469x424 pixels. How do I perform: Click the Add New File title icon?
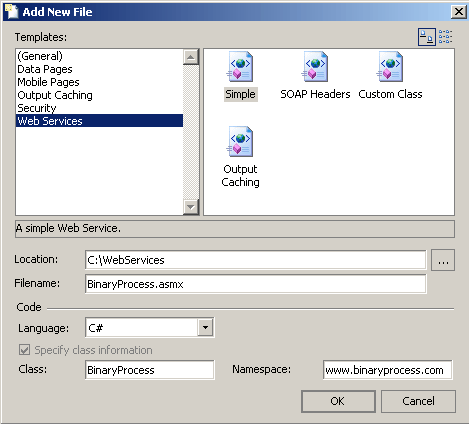click(12, 11)
